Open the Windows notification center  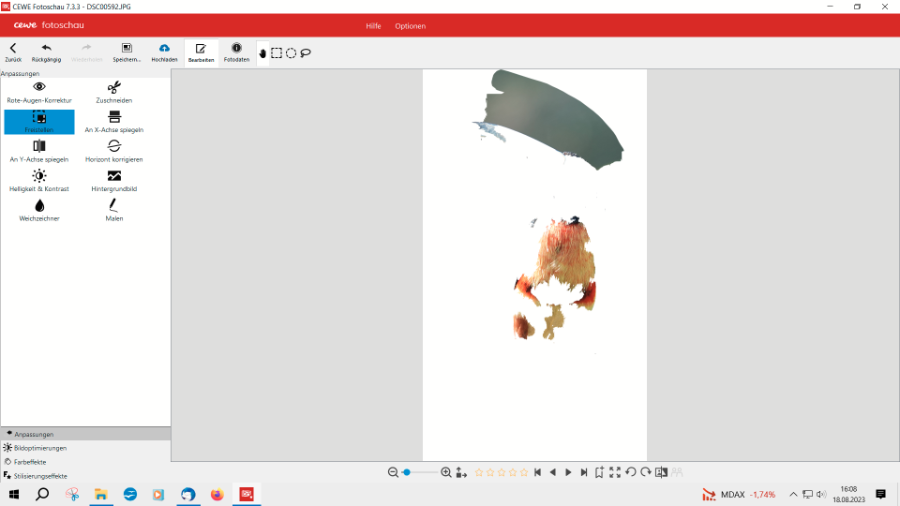coord(880,494)
